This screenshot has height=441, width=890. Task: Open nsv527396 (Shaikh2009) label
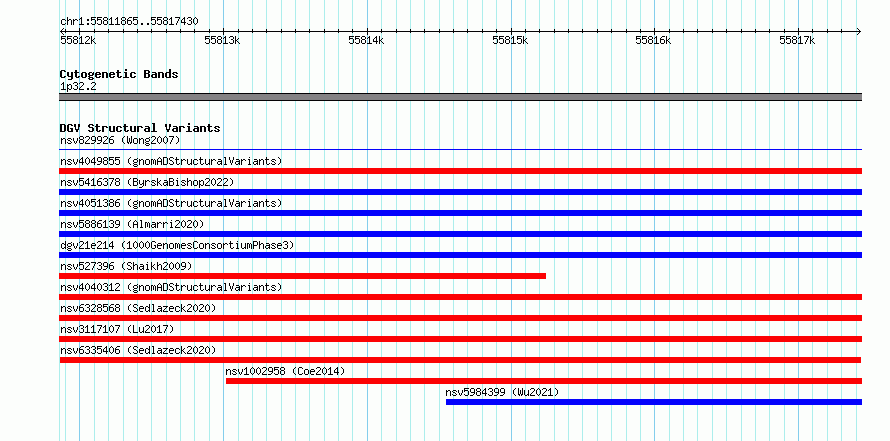pyautogui.click(x=126, y=266)
